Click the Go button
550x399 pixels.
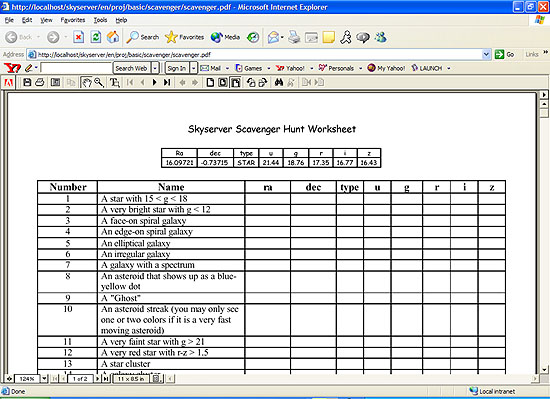pyautogui.click(x=504, y=54)
